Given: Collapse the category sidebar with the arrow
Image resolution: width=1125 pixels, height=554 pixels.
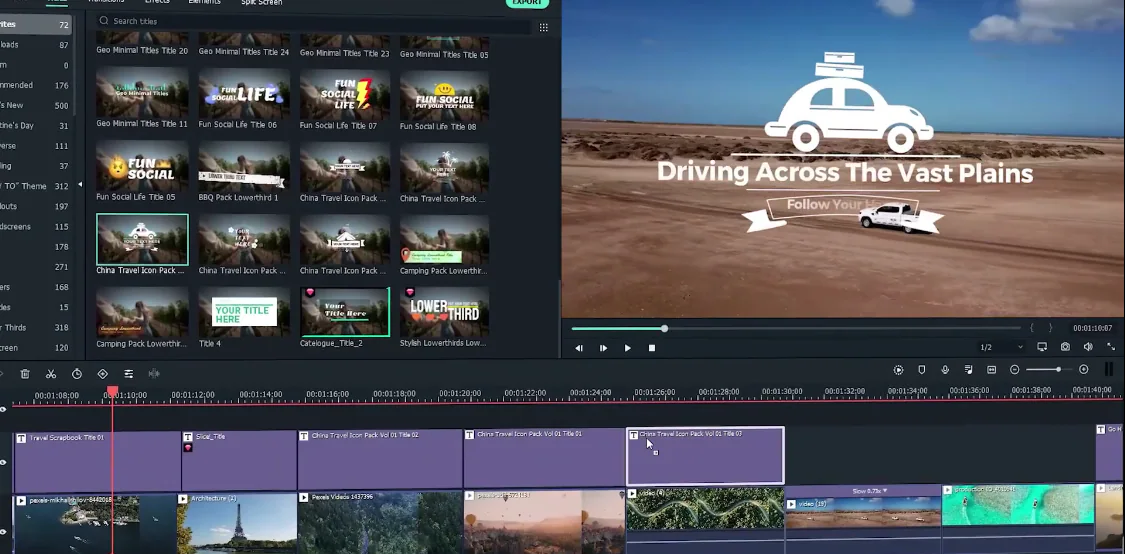Looking at the screenshot, I should coord(80,184).
